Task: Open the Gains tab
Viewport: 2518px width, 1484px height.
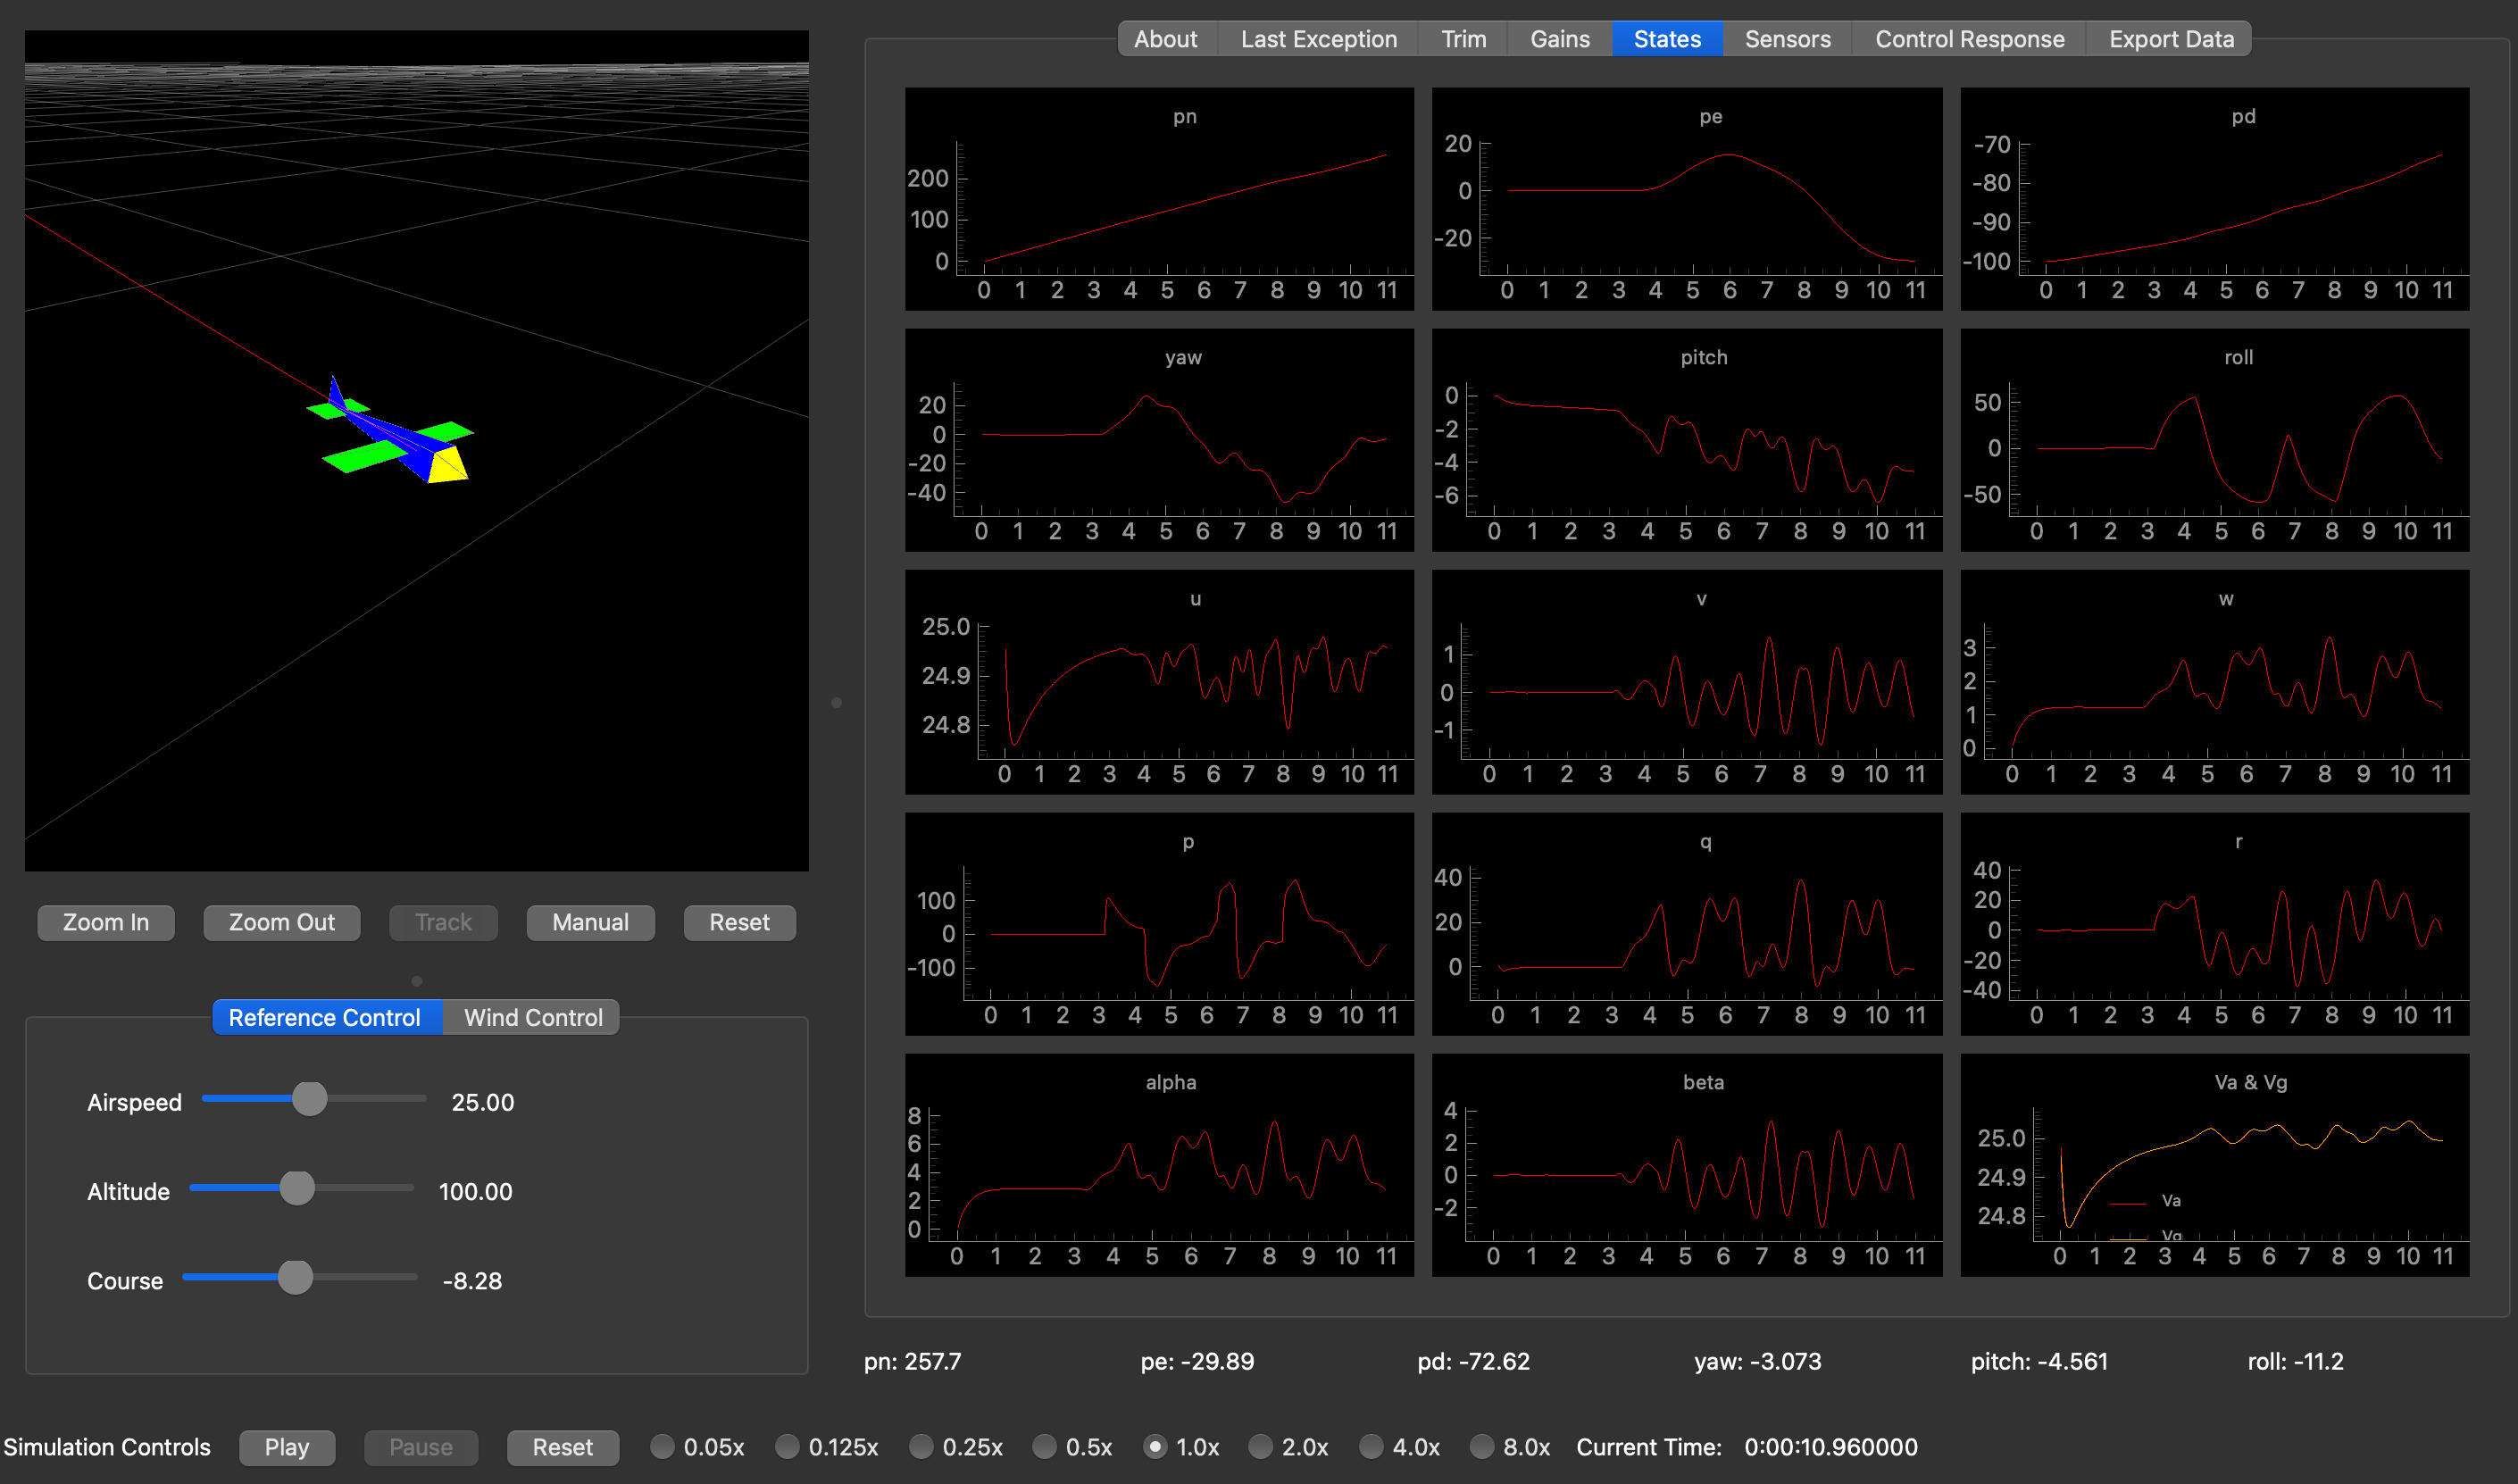Action: pos(1559,39)
